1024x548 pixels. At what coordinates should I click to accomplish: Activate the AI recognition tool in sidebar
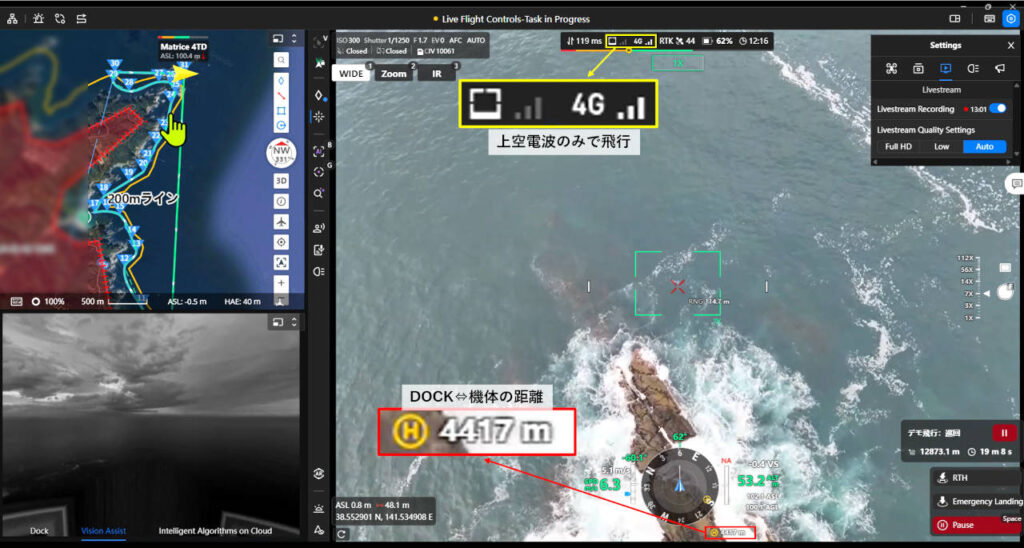[x=319, y=150]
